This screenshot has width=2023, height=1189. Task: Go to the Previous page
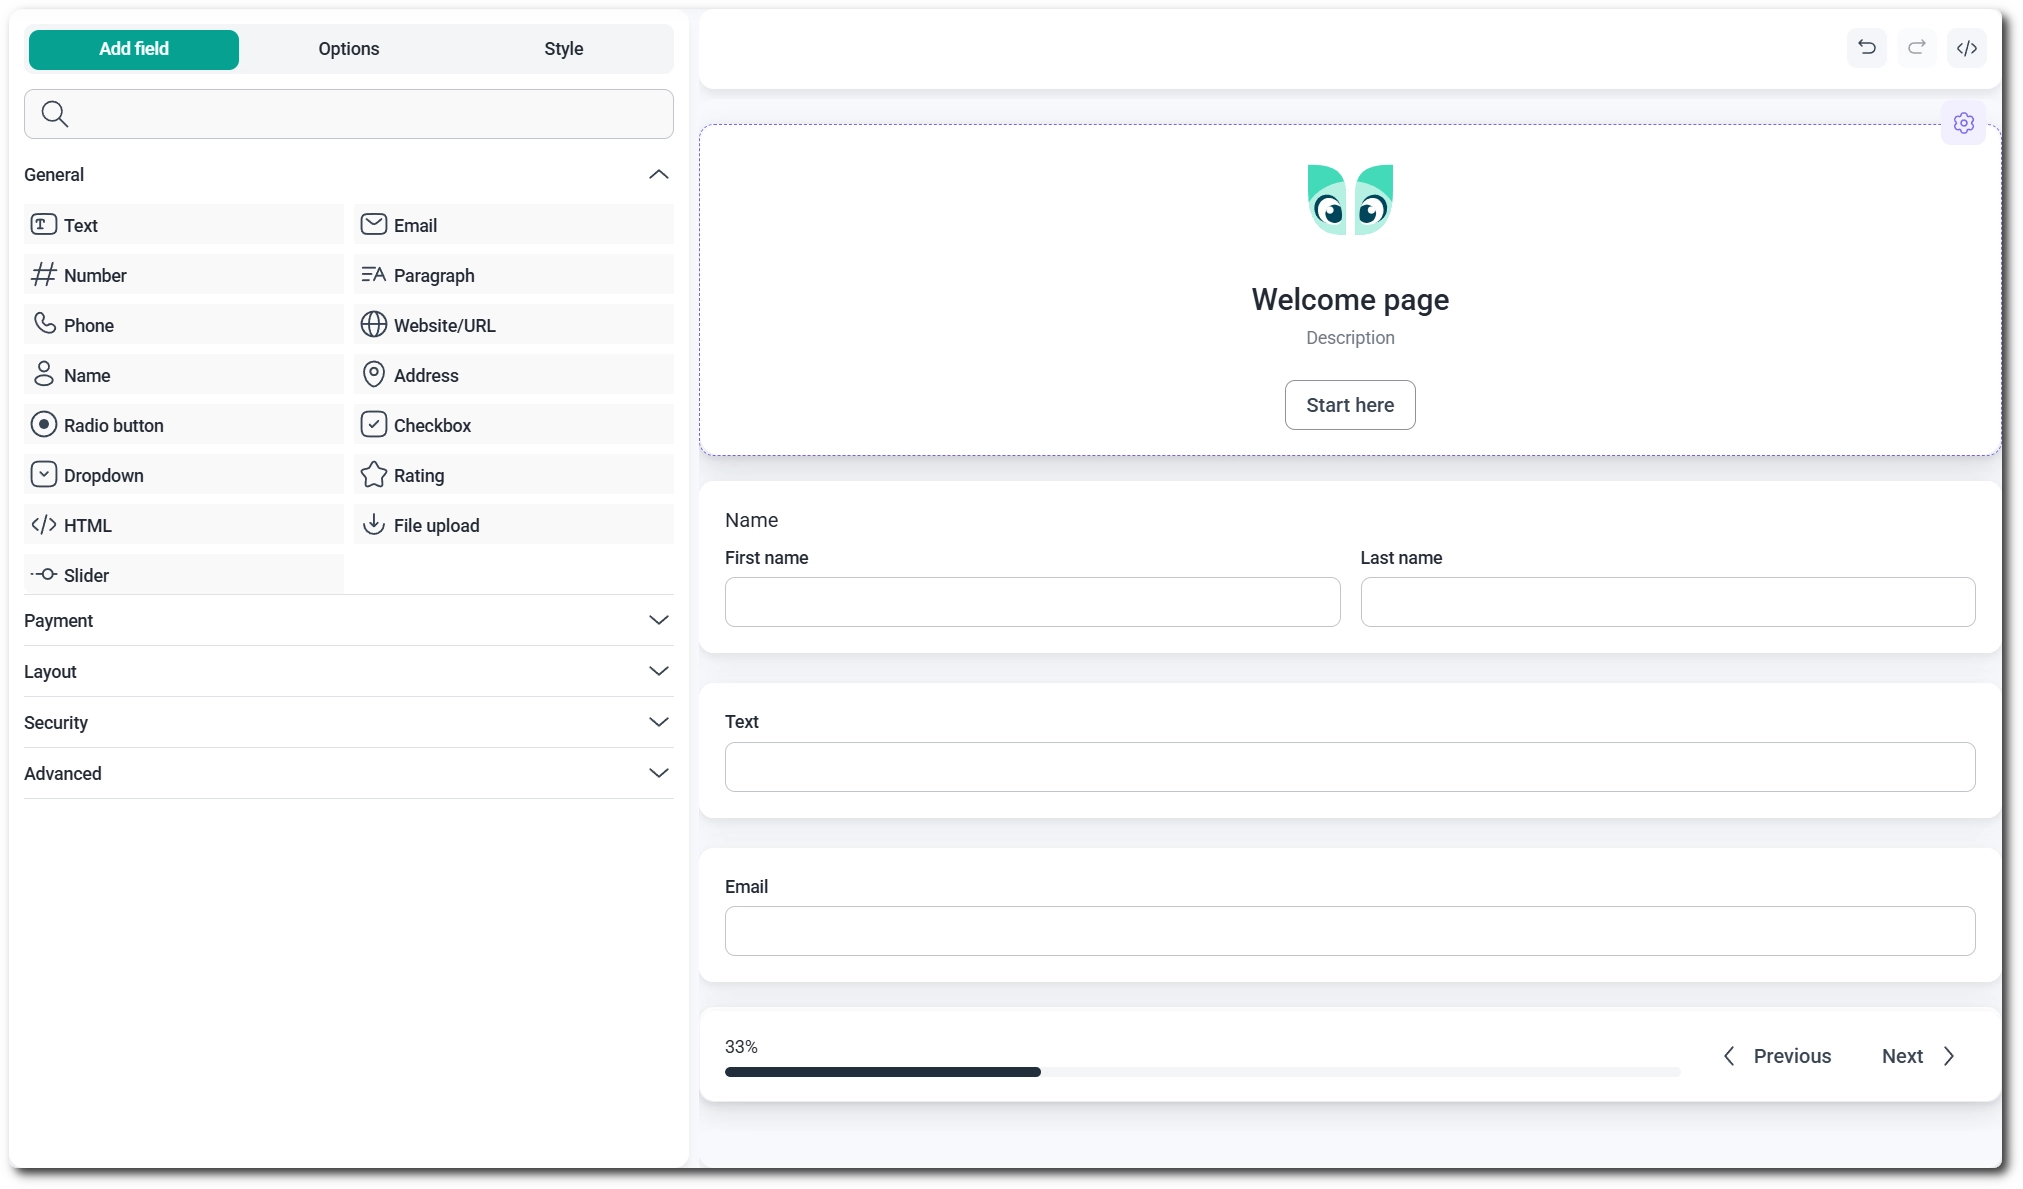[1777, 1056]
